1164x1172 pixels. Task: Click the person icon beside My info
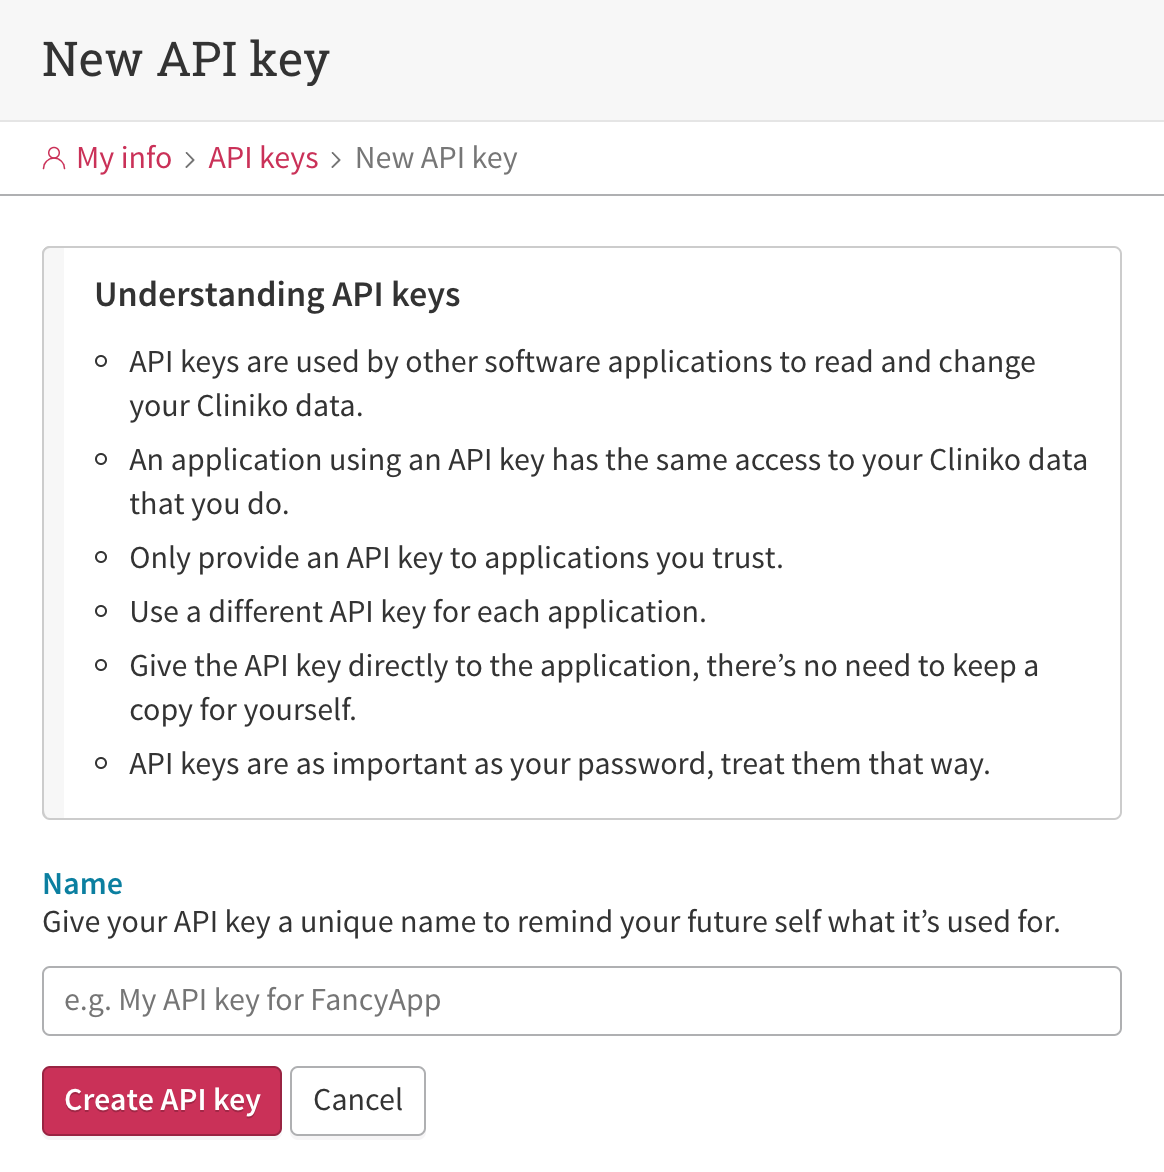(54, 158)
